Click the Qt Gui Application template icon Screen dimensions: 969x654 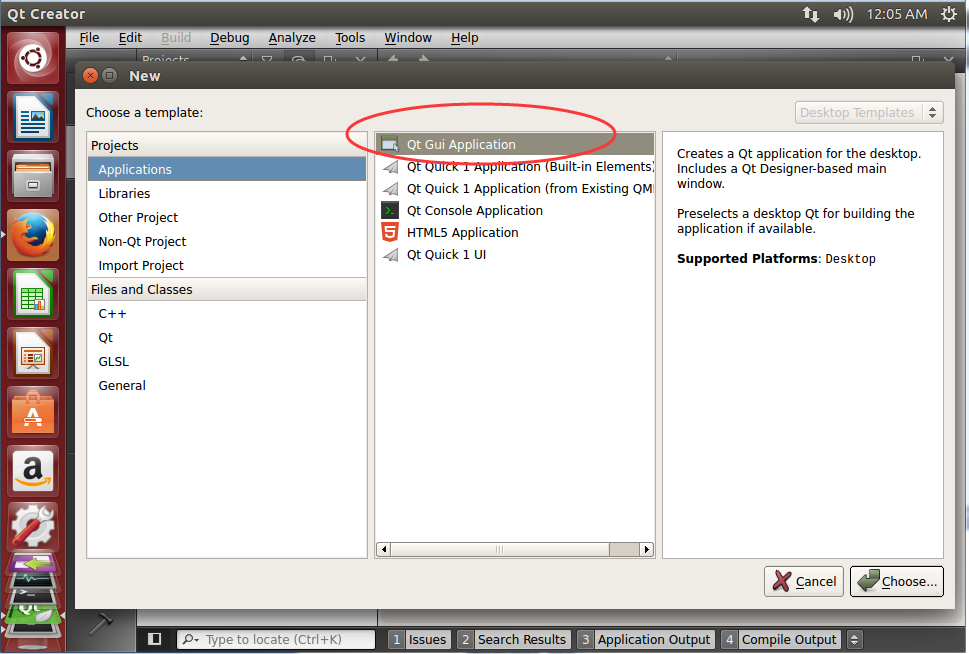[x=390, y=145]
